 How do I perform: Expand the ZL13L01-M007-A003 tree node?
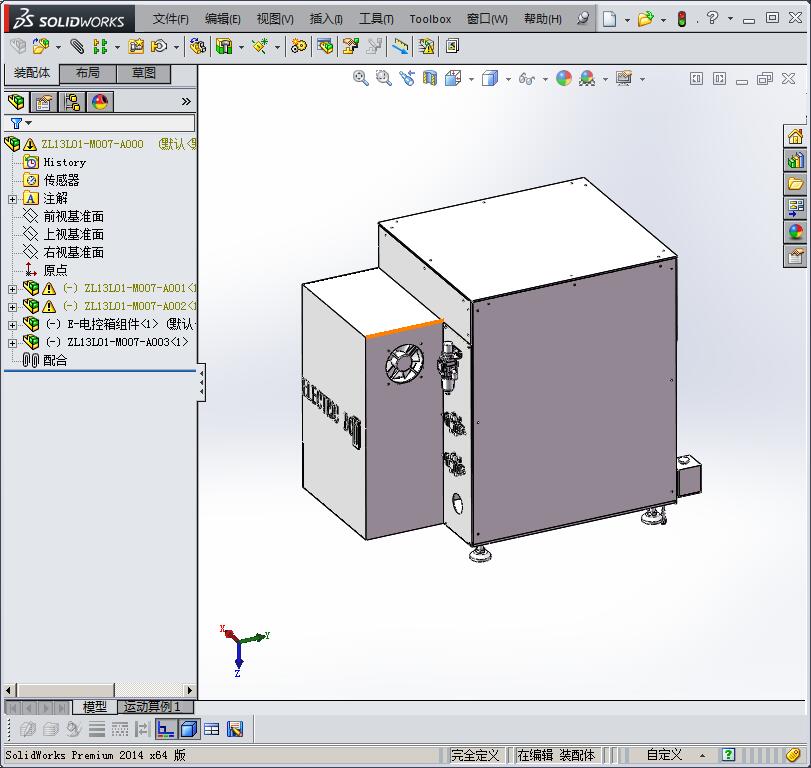12,343
